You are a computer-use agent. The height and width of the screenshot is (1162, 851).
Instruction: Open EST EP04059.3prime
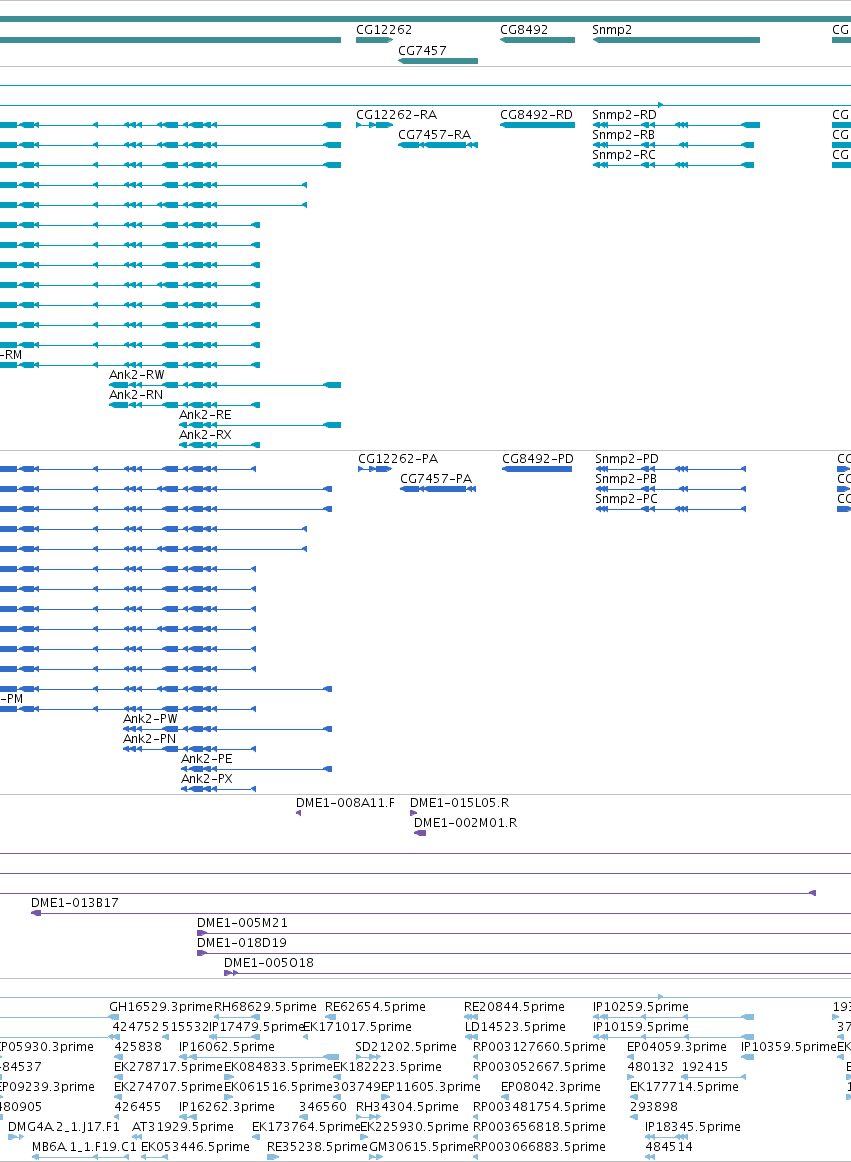(x=677, y=1046)
